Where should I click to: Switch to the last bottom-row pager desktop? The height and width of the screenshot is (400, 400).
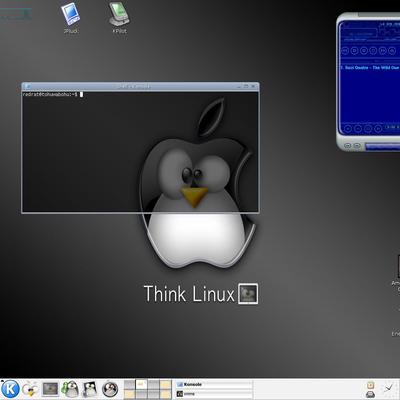click(x=165, y=394)
